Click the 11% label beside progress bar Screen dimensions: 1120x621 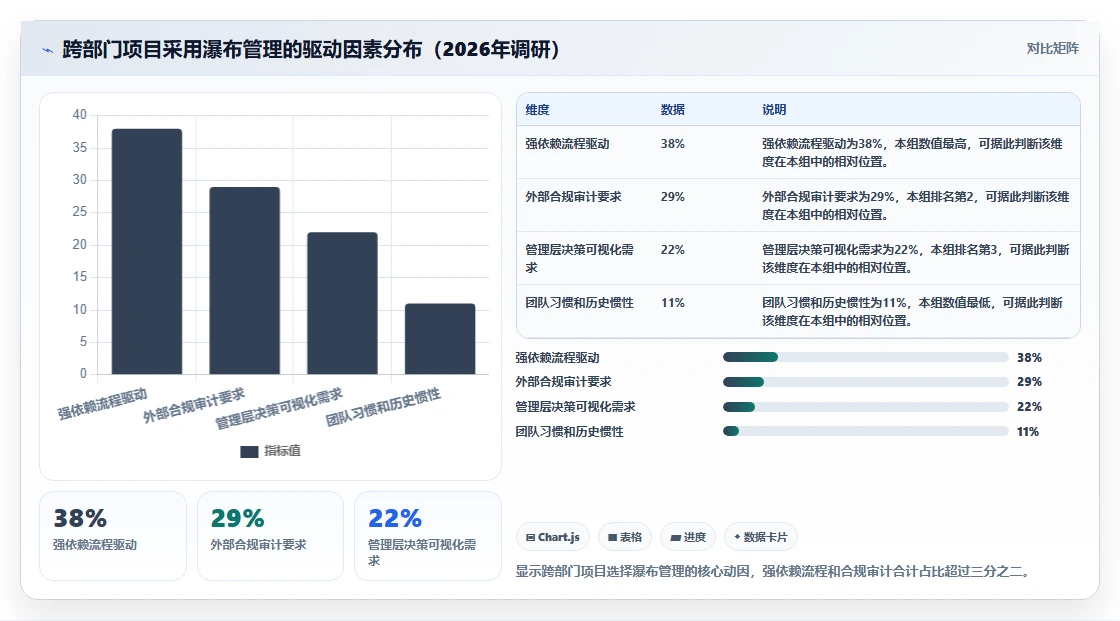pos(1028,432)
